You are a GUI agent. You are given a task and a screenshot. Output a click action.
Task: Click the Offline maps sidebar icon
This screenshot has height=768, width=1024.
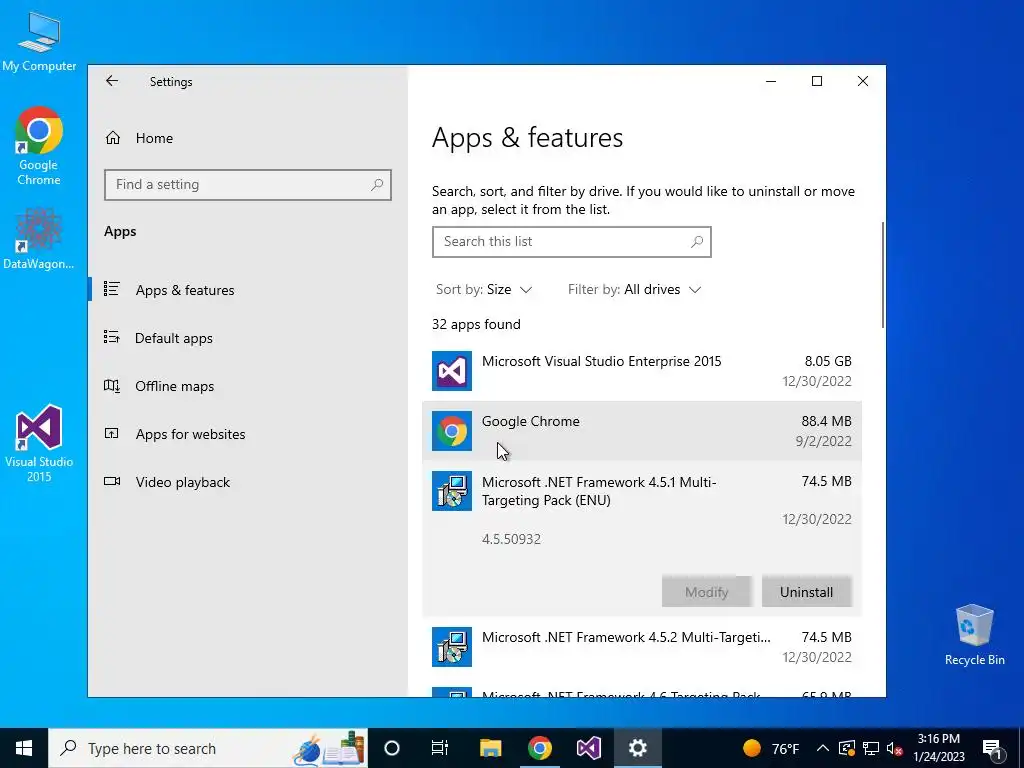[x=112, y=385]
